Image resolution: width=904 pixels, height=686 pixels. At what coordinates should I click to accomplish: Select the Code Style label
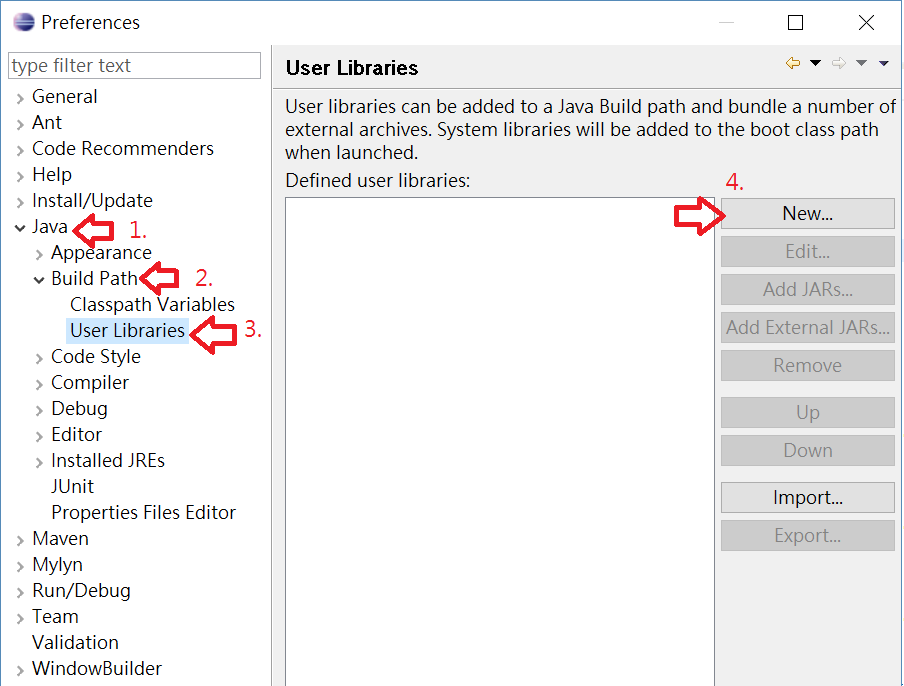click(x=96, y=356)
